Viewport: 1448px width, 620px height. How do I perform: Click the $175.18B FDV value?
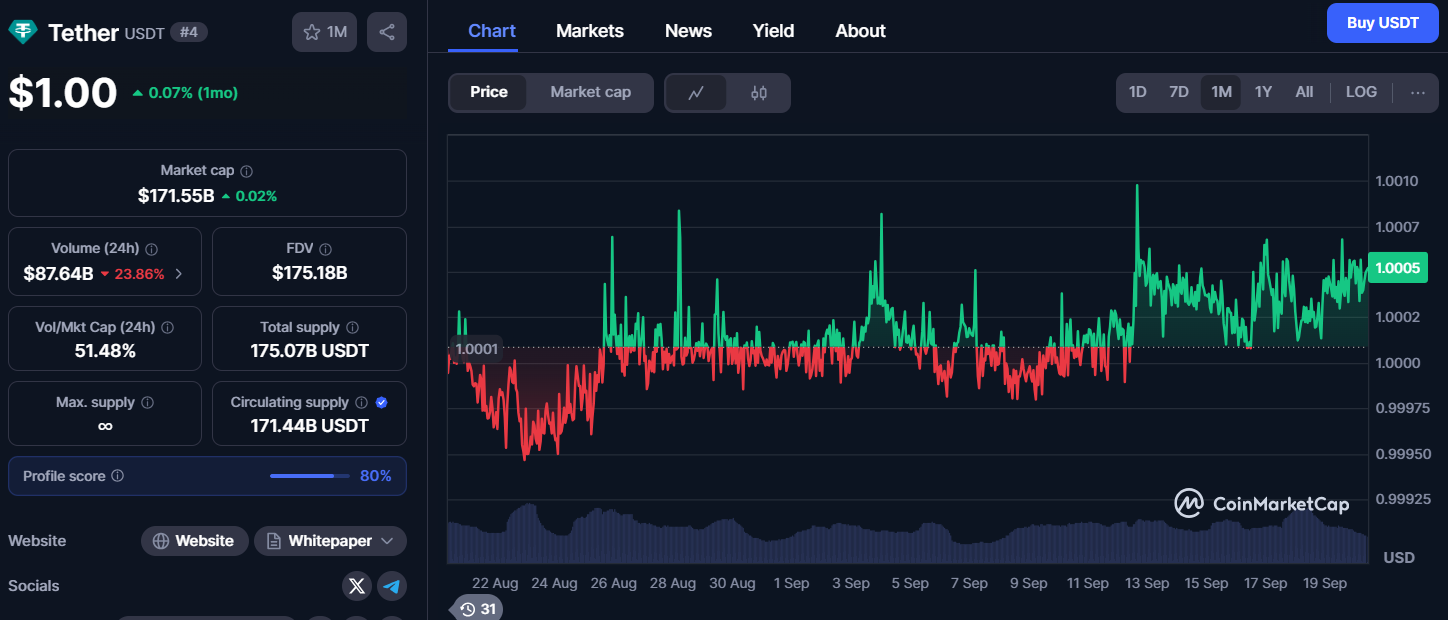pos(310,273)
